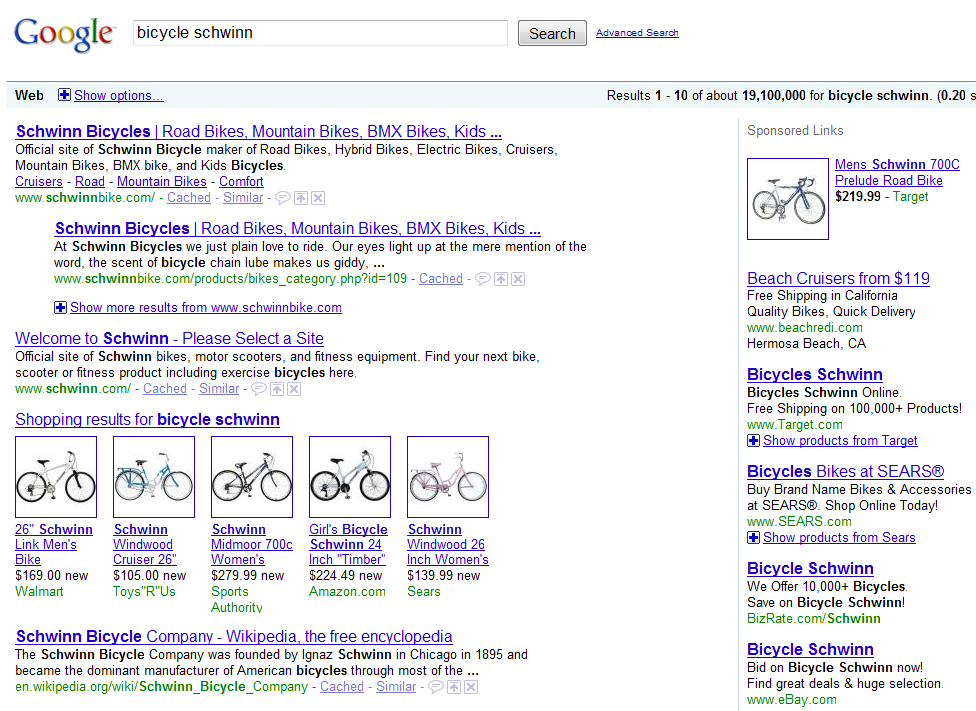Open the Bicycle Schwinn eBay ad title
The height and width of the screenshot is (711, 976).
pos(810,649)
